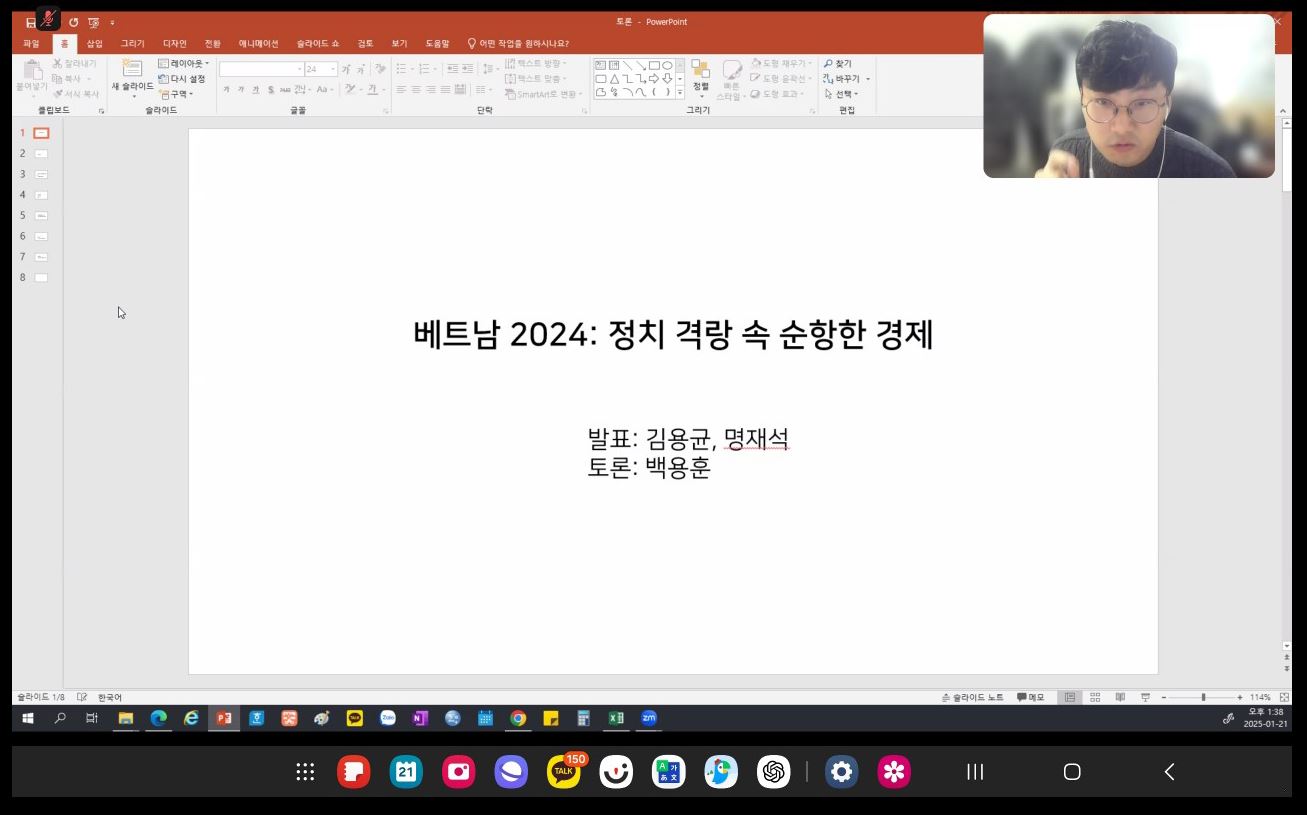This screenshot has width=1307, height=815.
Task: Click the New Slide (새 슬라이드) icon
Action: pyautogui.click(x=132, y=69)
